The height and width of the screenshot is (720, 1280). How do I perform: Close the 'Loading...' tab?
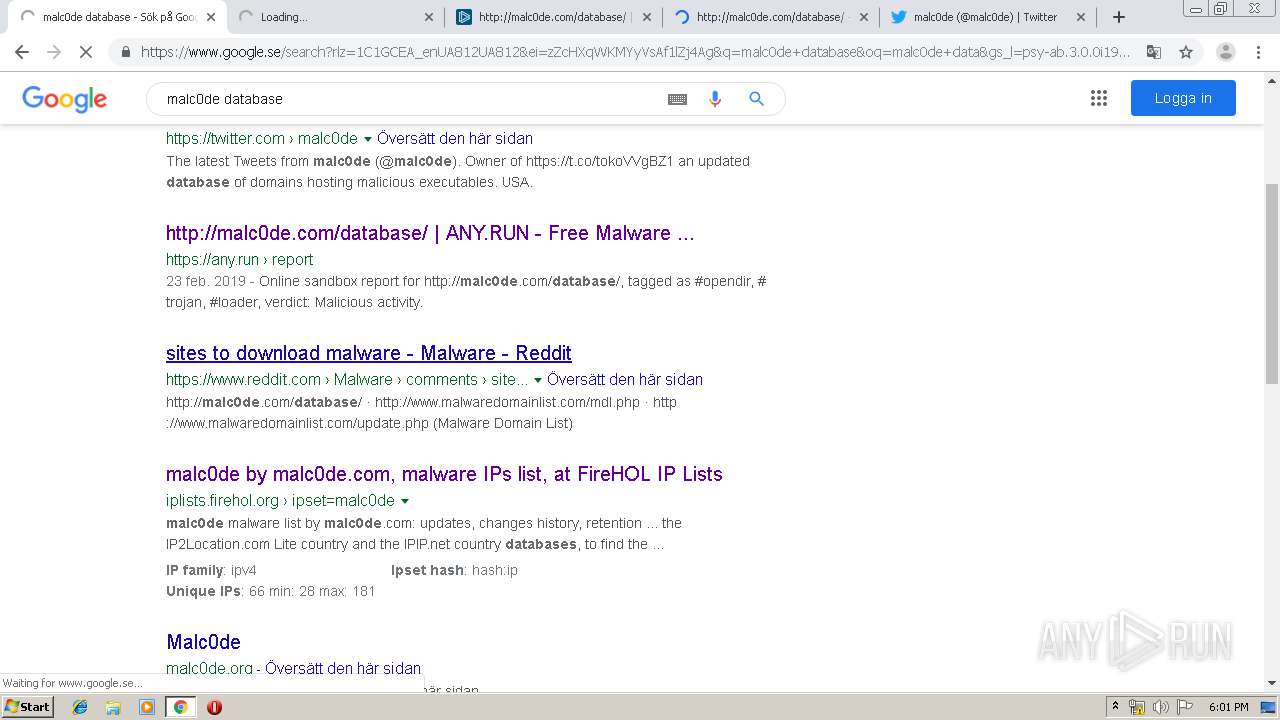tap(428, 17)
